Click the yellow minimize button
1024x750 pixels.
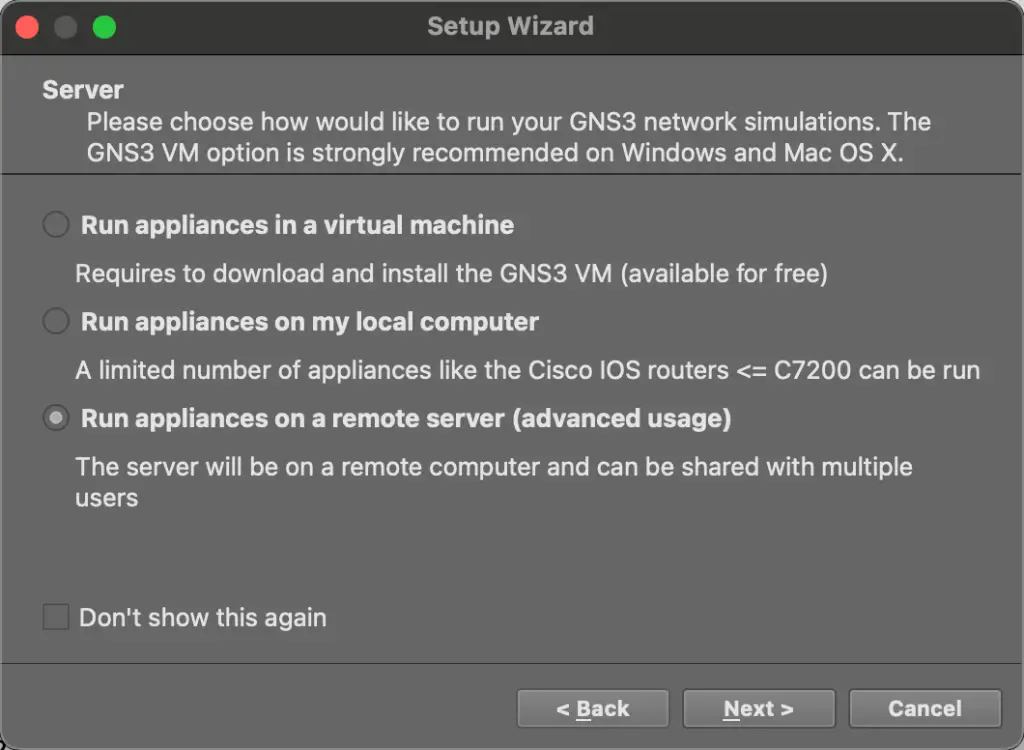coord(64,27)
